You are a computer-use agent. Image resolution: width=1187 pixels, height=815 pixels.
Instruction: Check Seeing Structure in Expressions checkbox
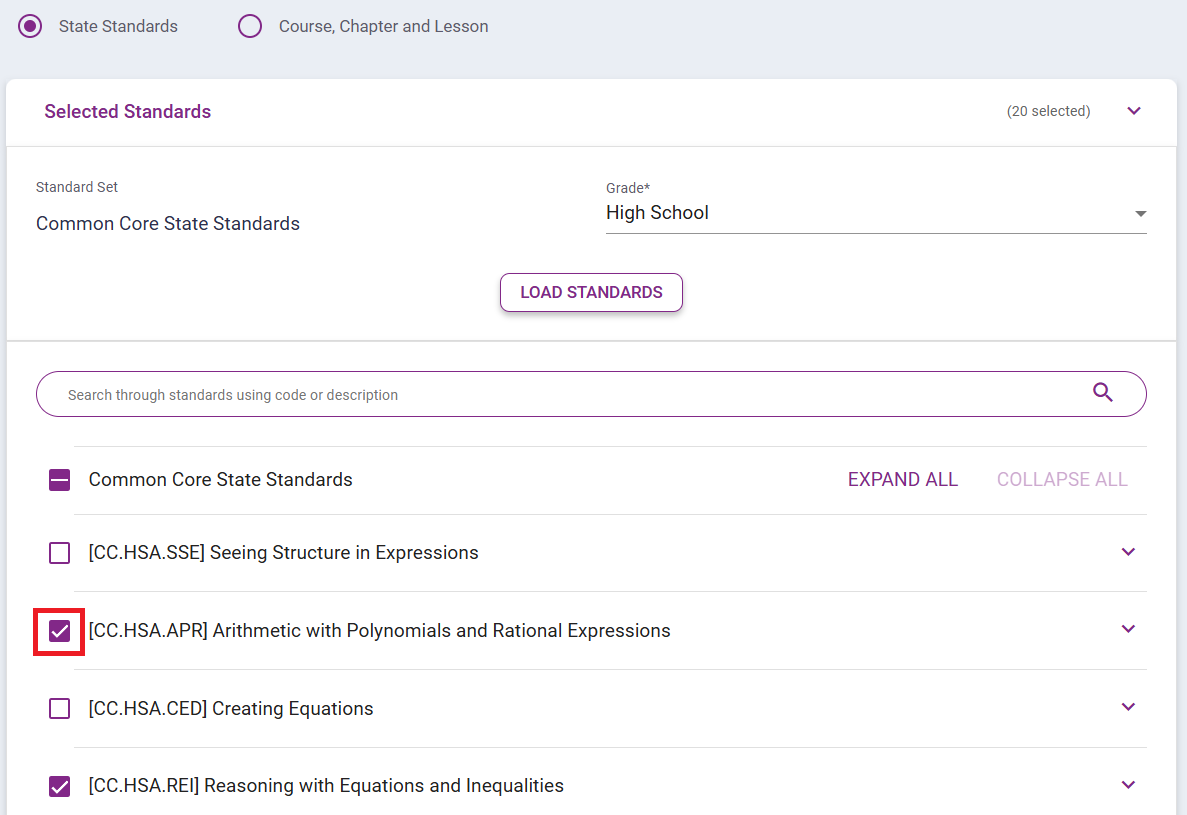point(60,553)
